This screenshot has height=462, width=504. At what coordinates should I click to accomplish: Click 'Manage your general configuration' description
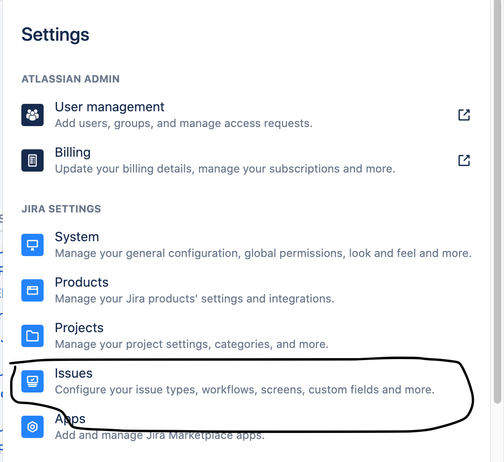[x=263, y=253]
